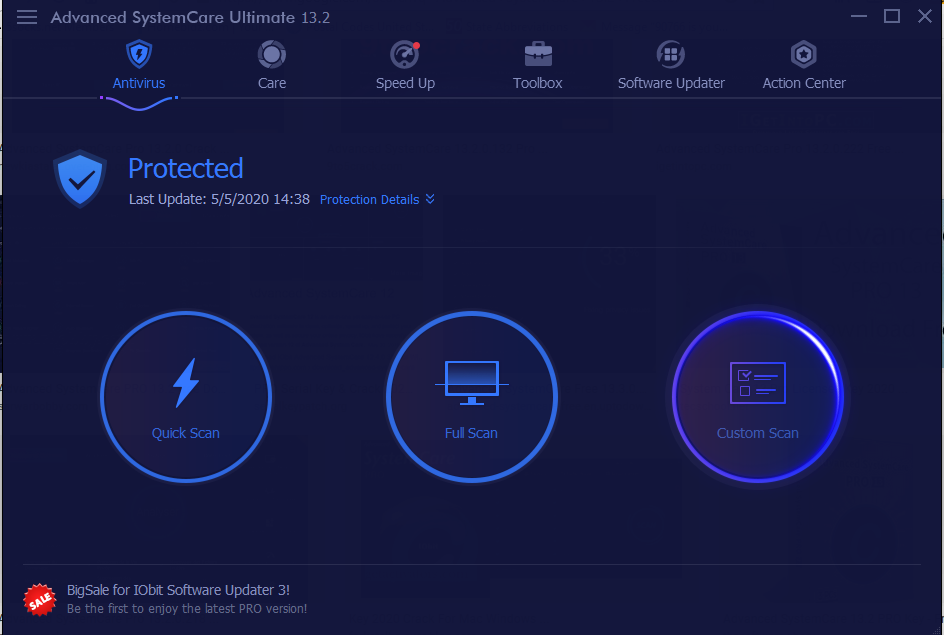Expand Protection Details

377,199
